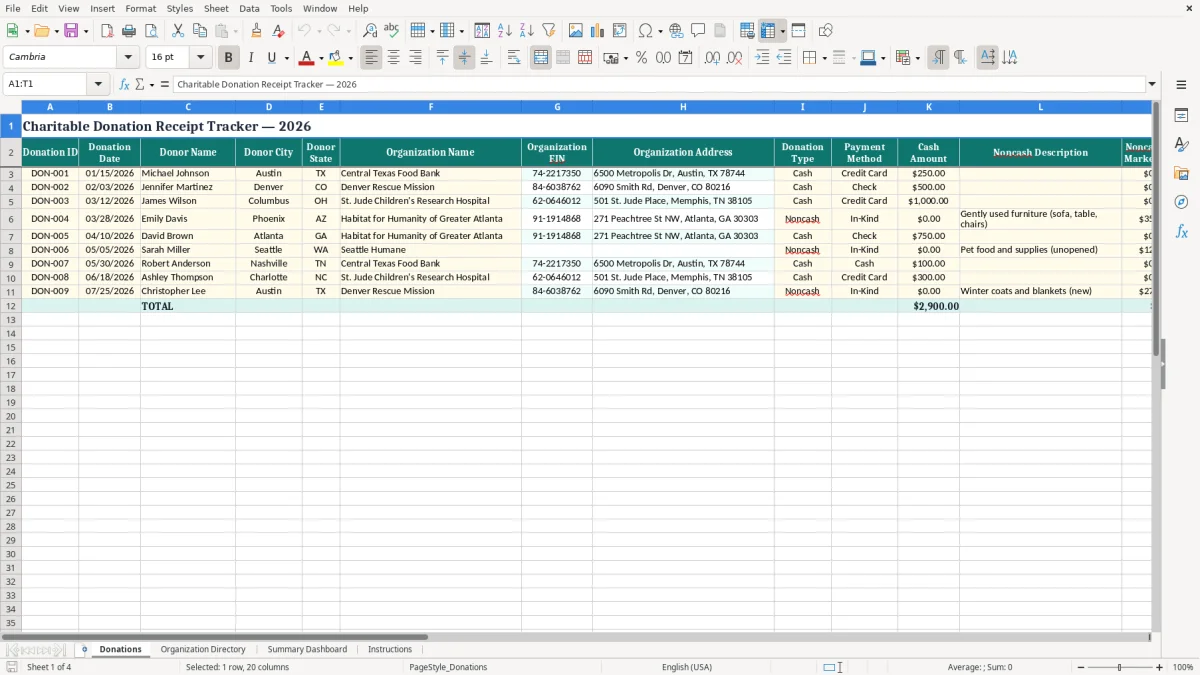Toggle Italic formatting
The height and width of the screenshot is (675, 1200).
251,58
